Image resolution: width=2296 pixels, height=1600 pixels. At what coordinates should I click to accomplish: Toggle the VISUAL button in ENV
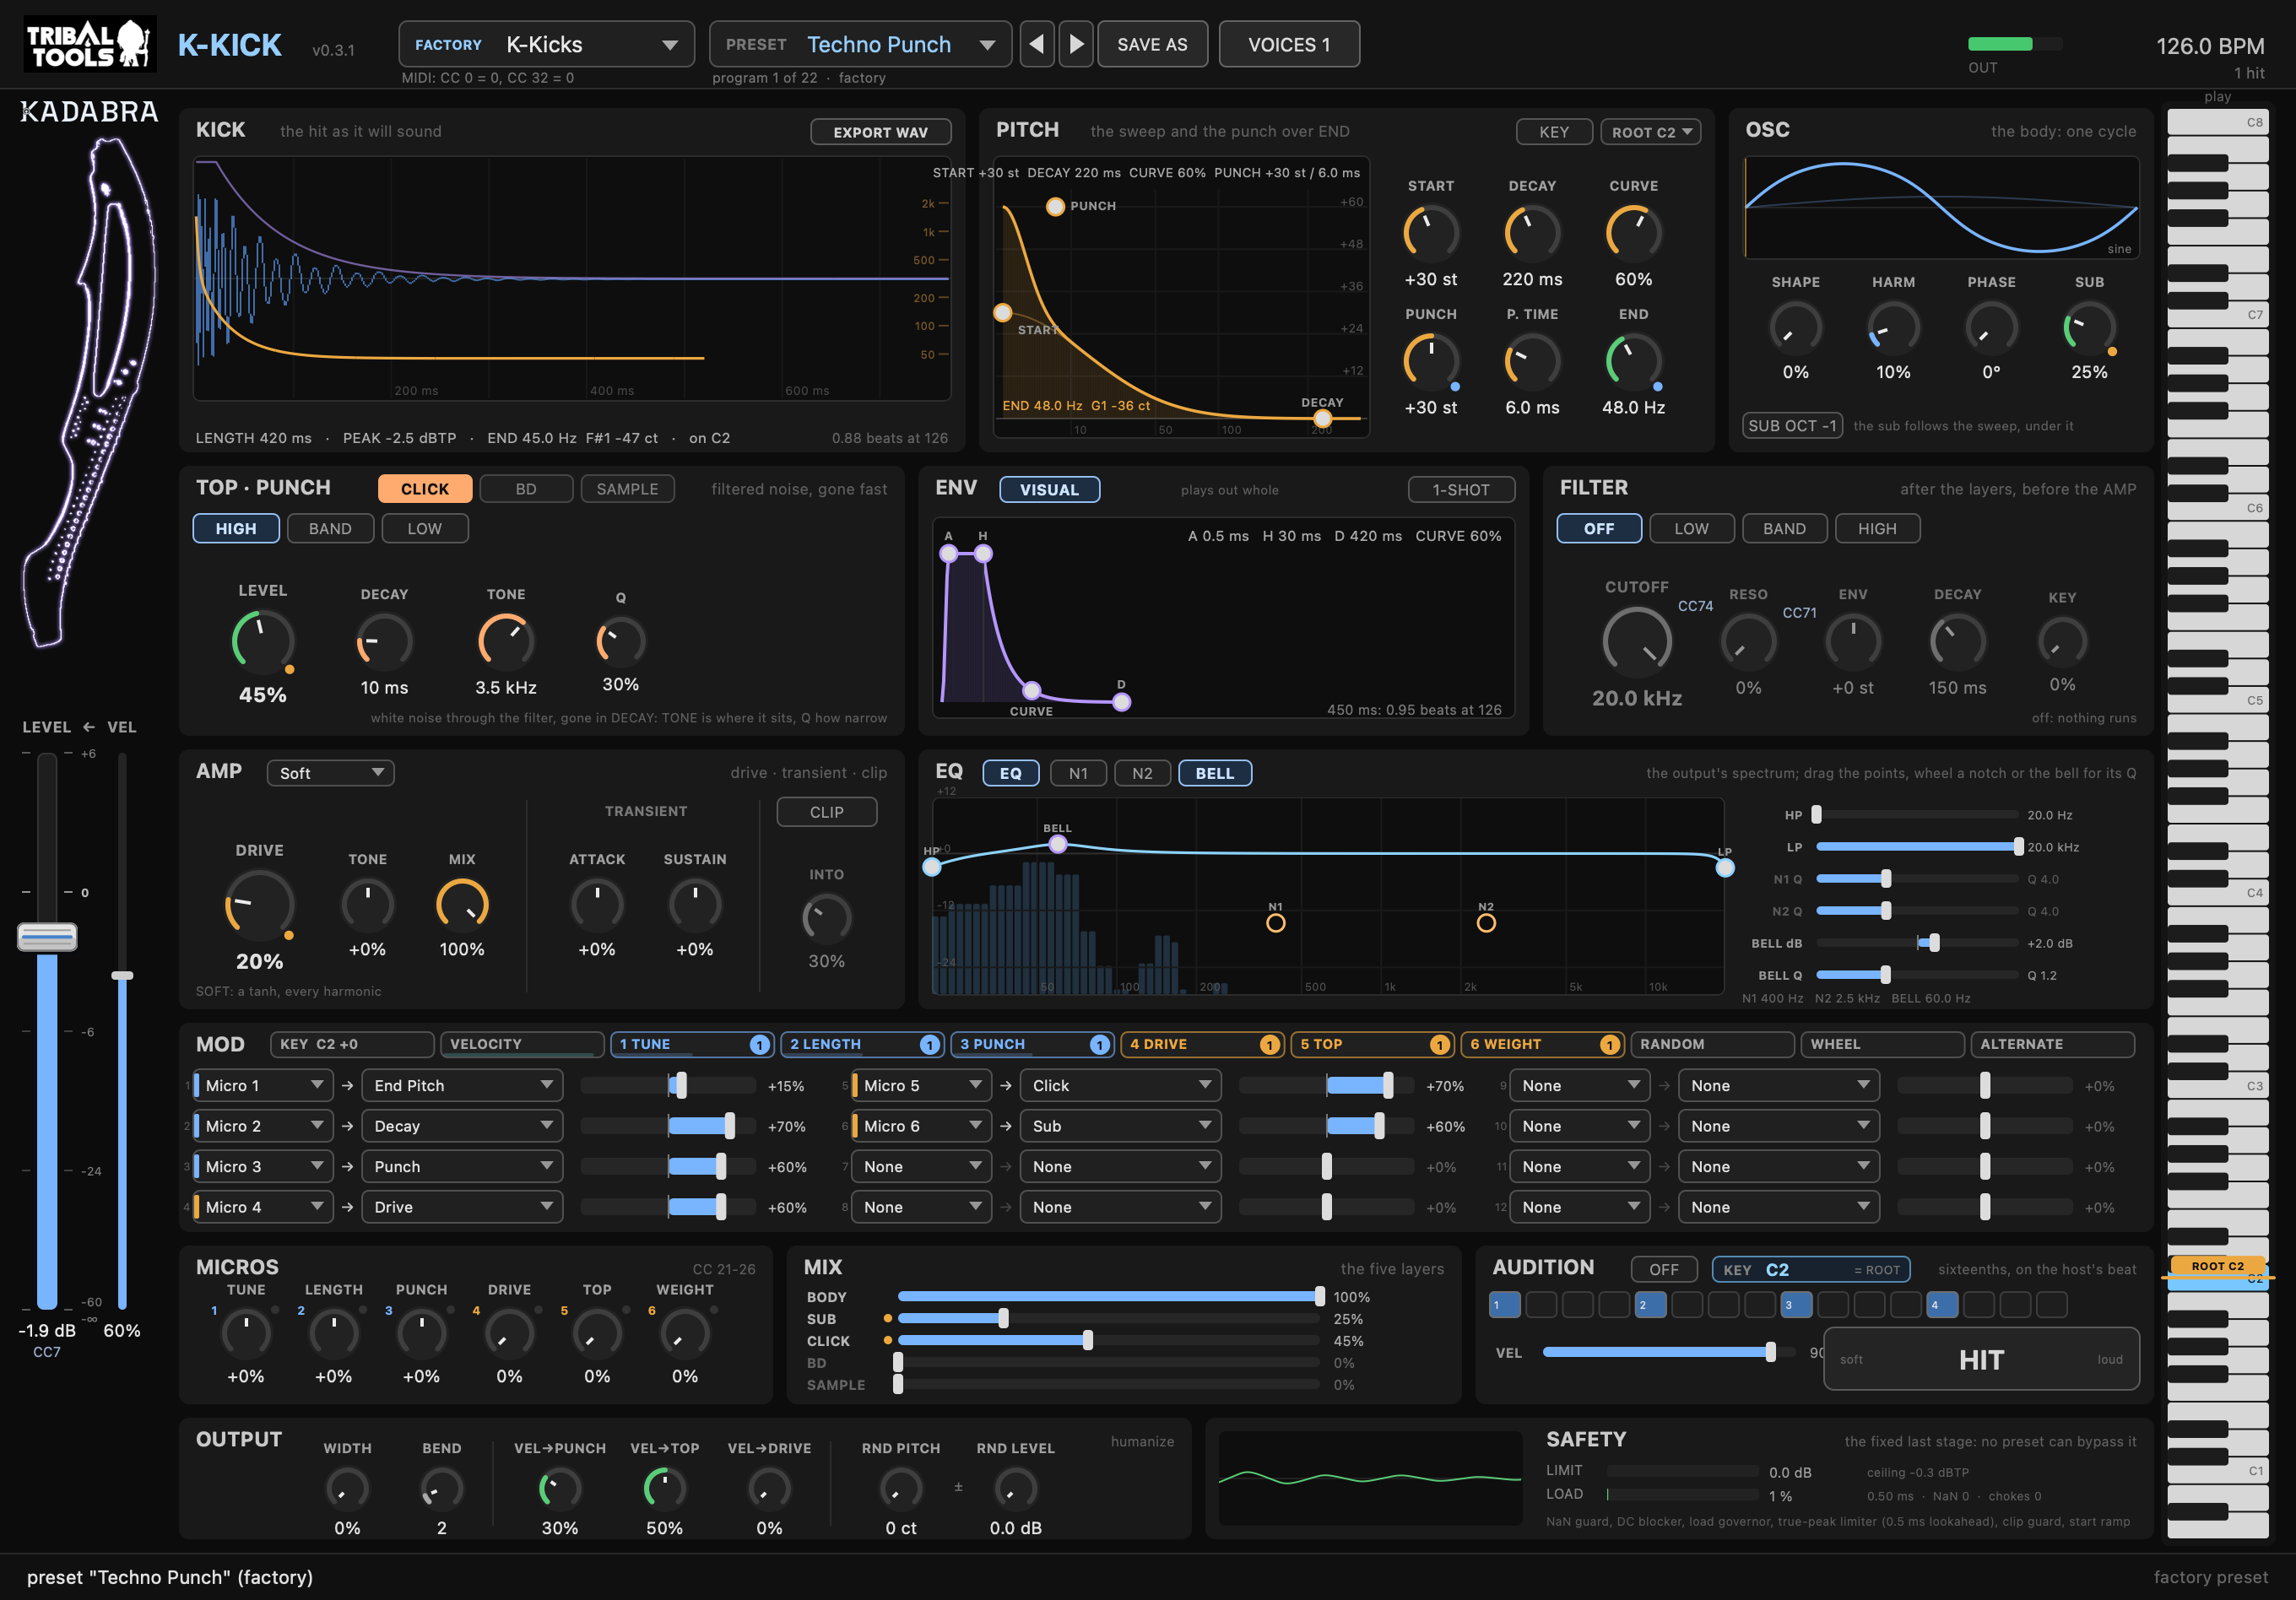click(1049, 490)
